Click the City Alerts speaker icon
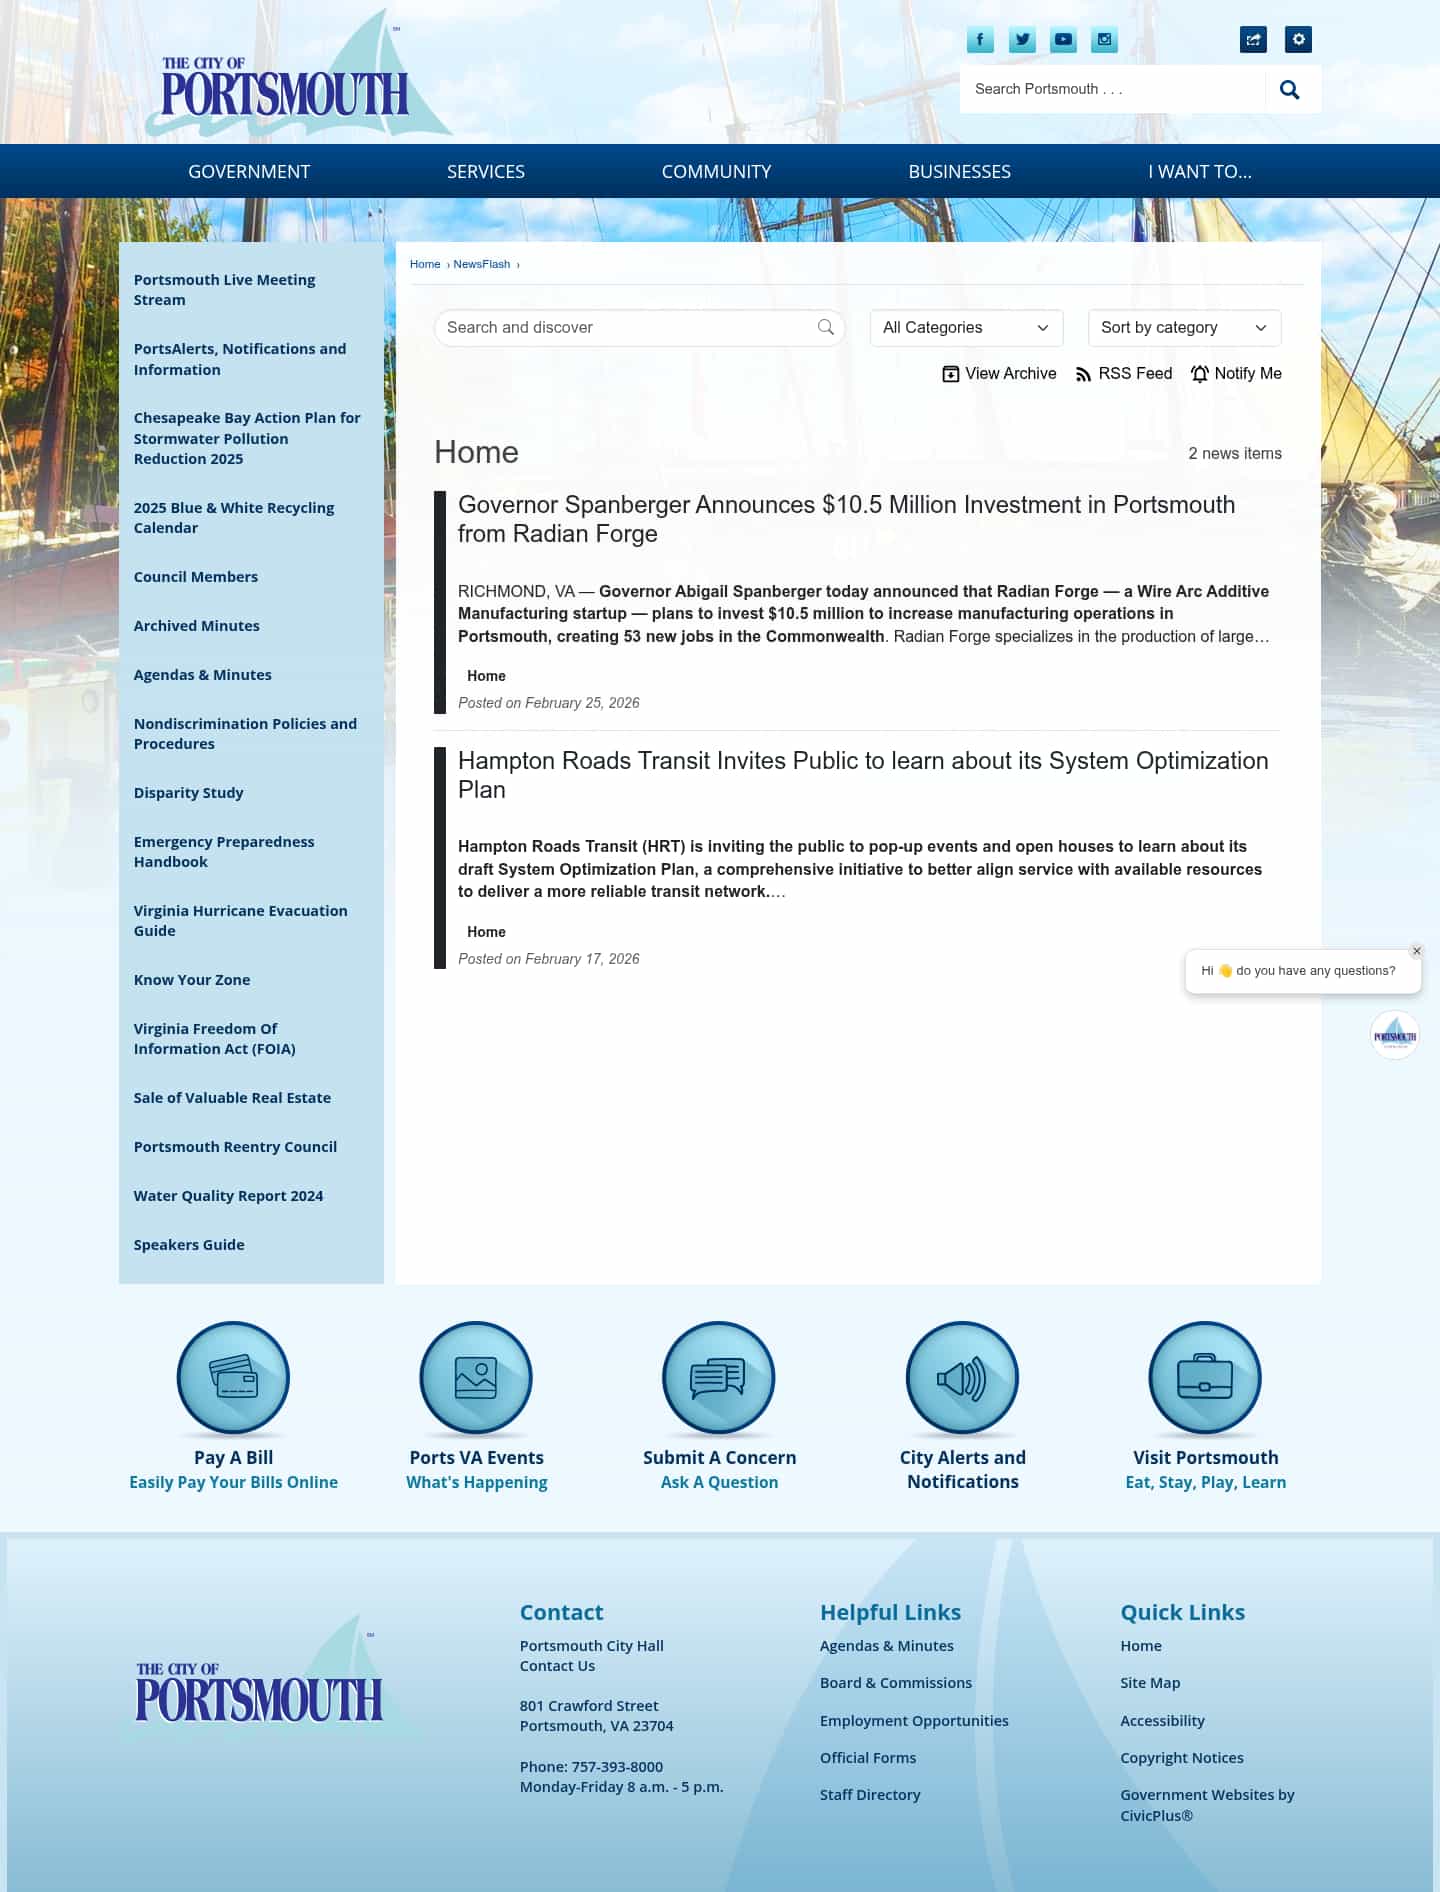 click(x=962, y=1378)
